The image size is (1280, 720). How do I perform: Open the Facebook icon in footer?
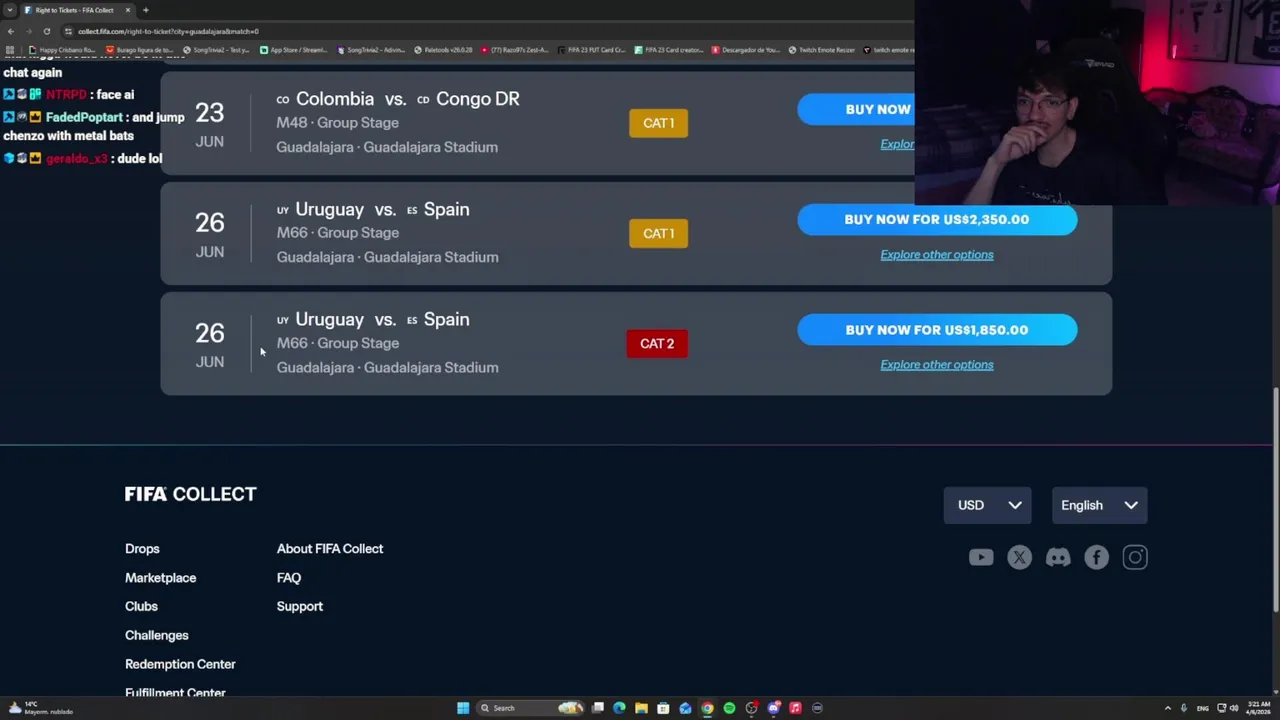[1097, 558]
